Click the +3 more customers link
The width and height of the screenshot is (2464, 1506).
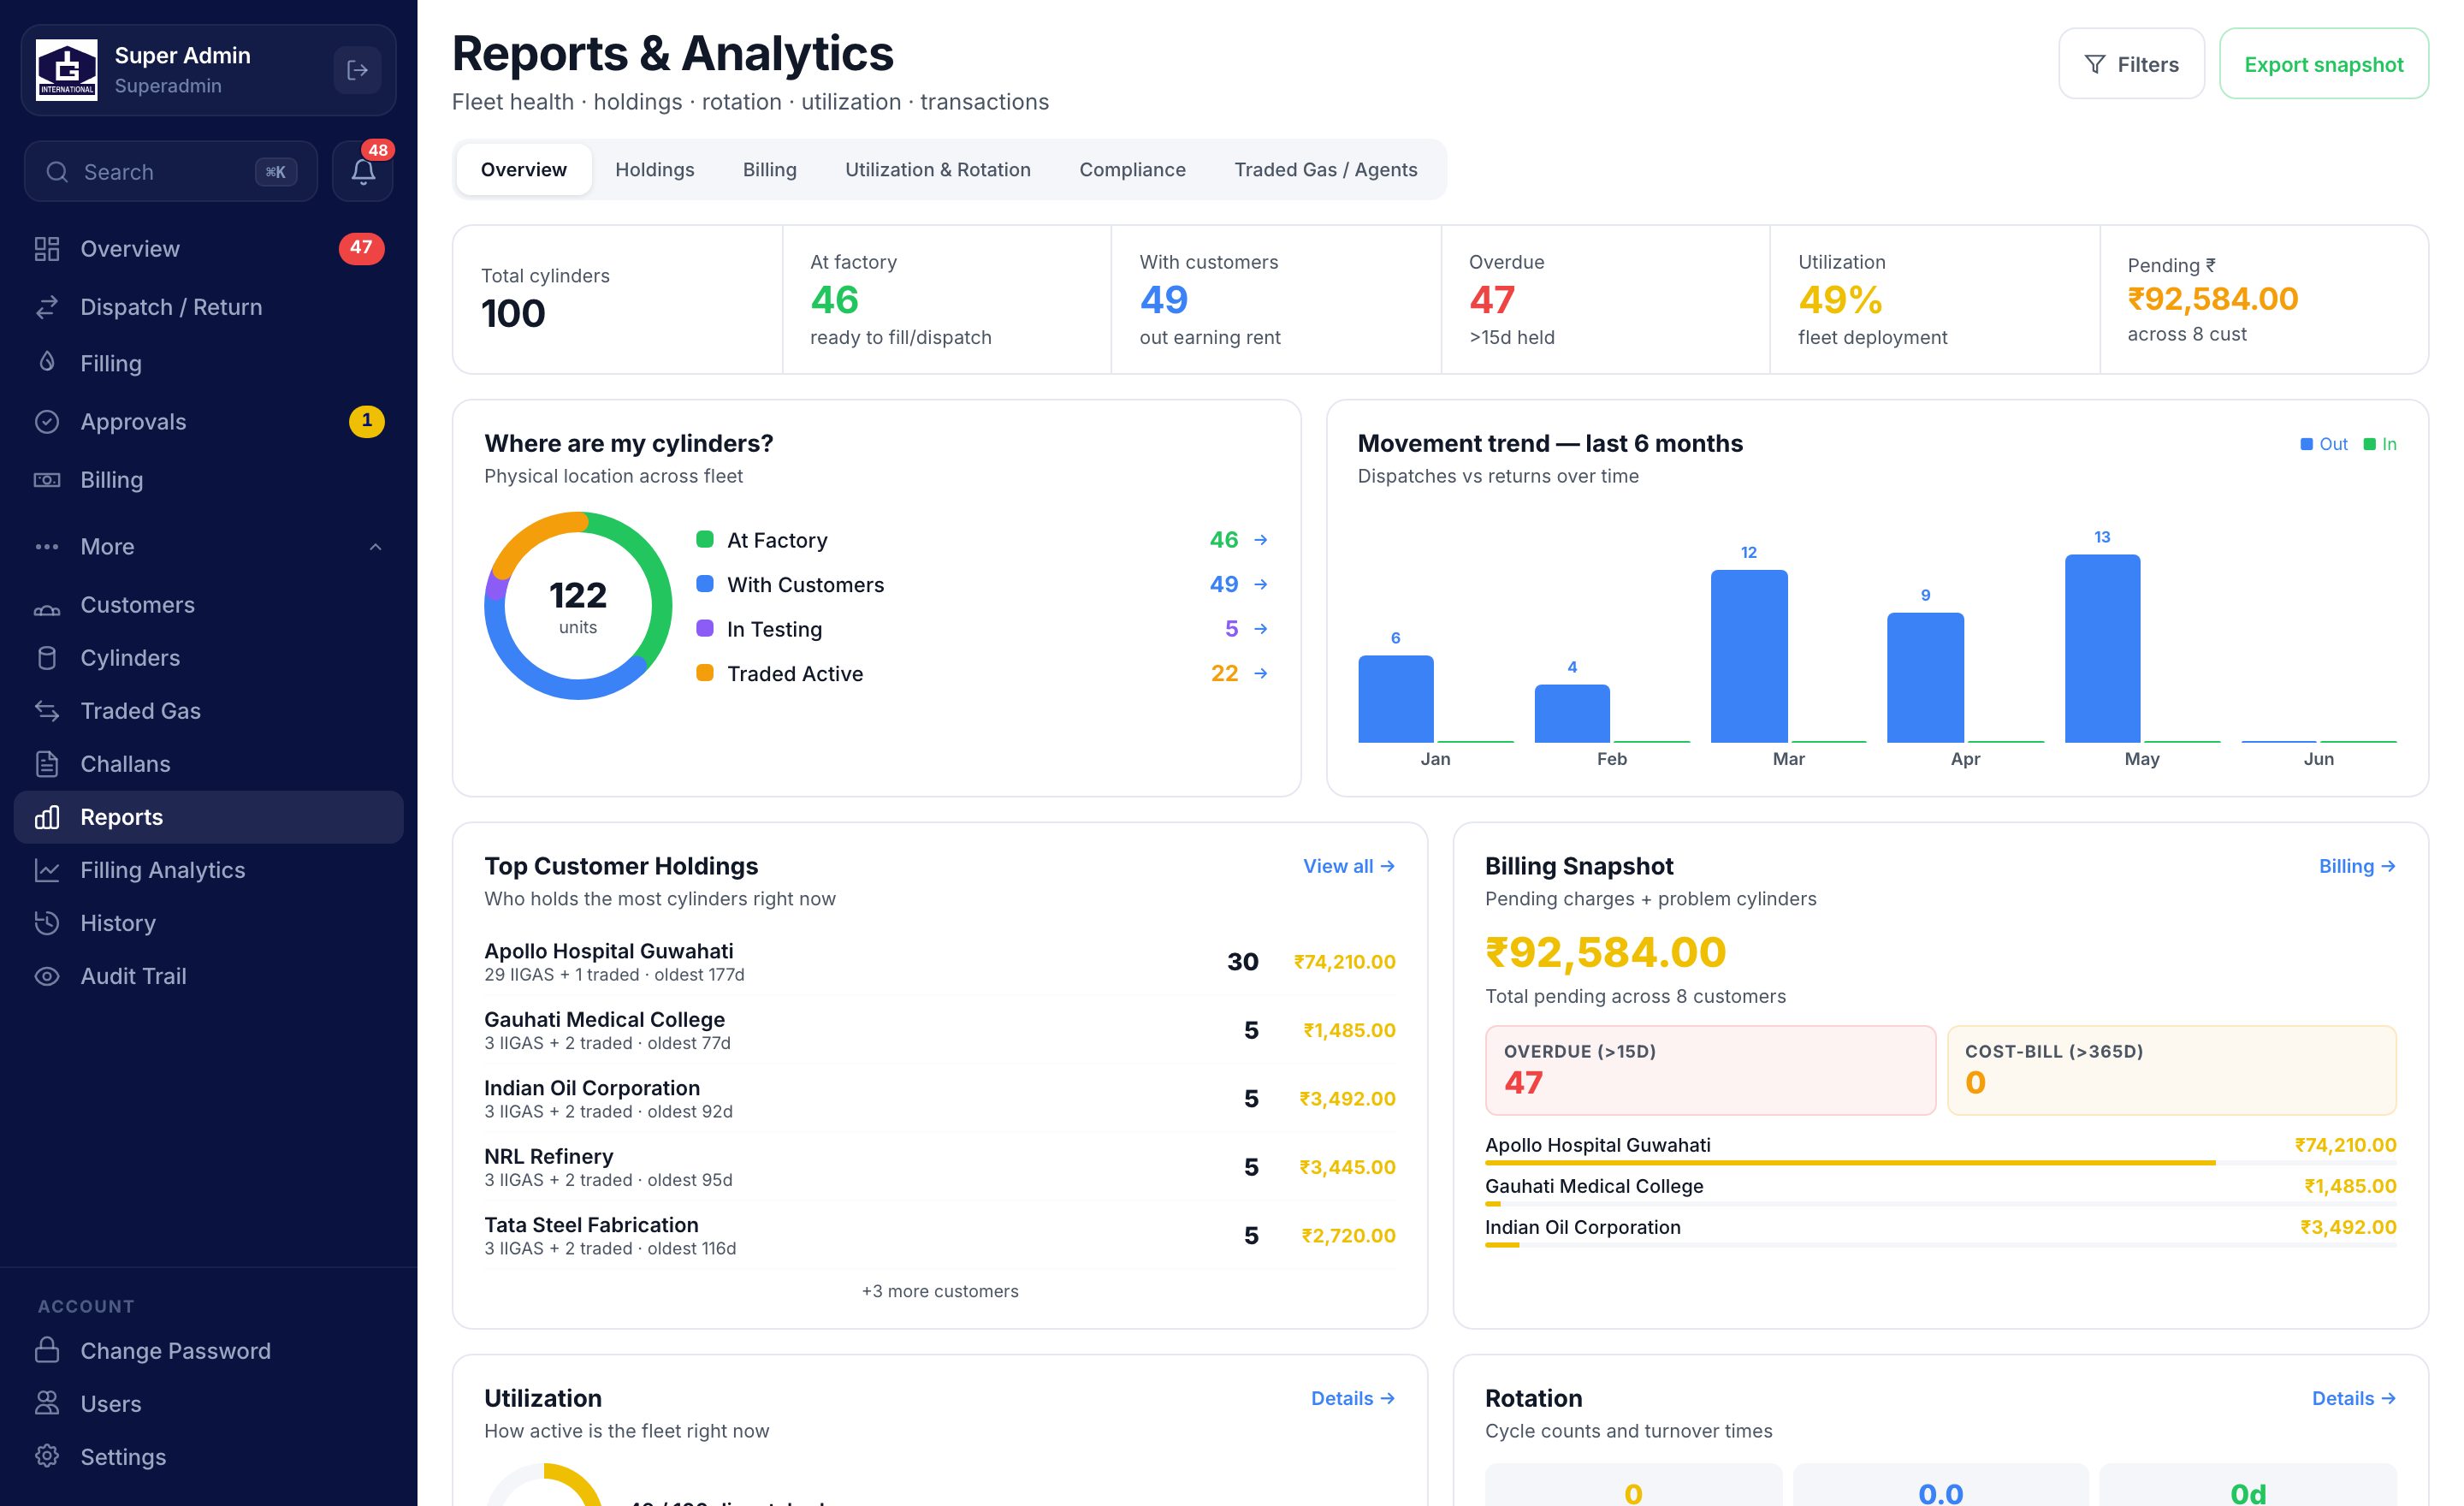tap(940, 1292)
